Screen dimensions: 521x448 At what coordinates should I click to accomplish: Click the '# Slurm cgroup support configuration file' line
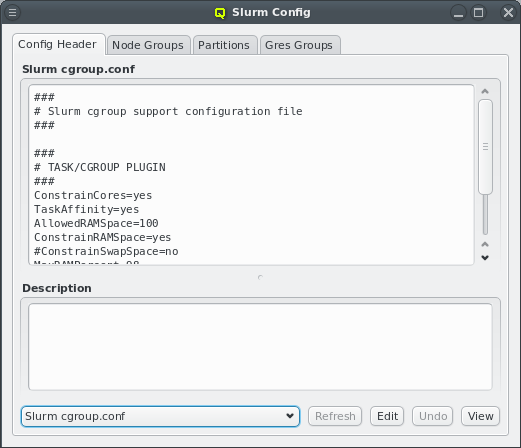pos(168,111)
